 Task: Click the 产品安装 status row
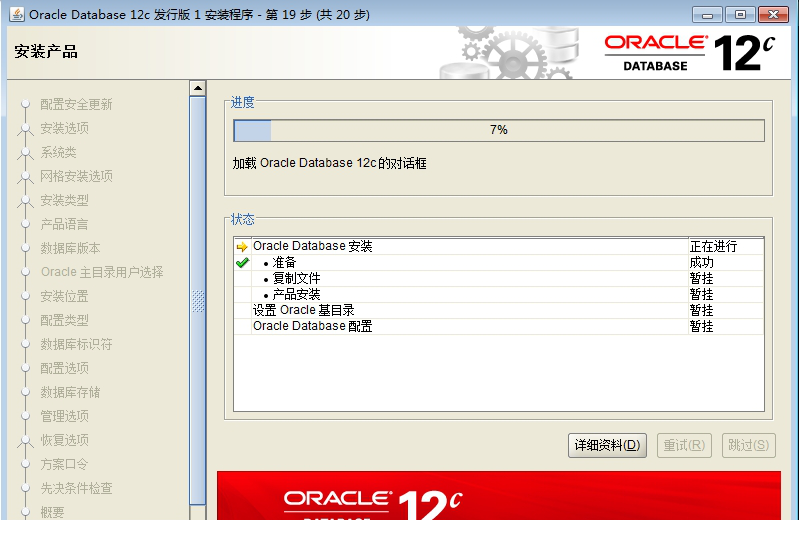coord(498,294)
